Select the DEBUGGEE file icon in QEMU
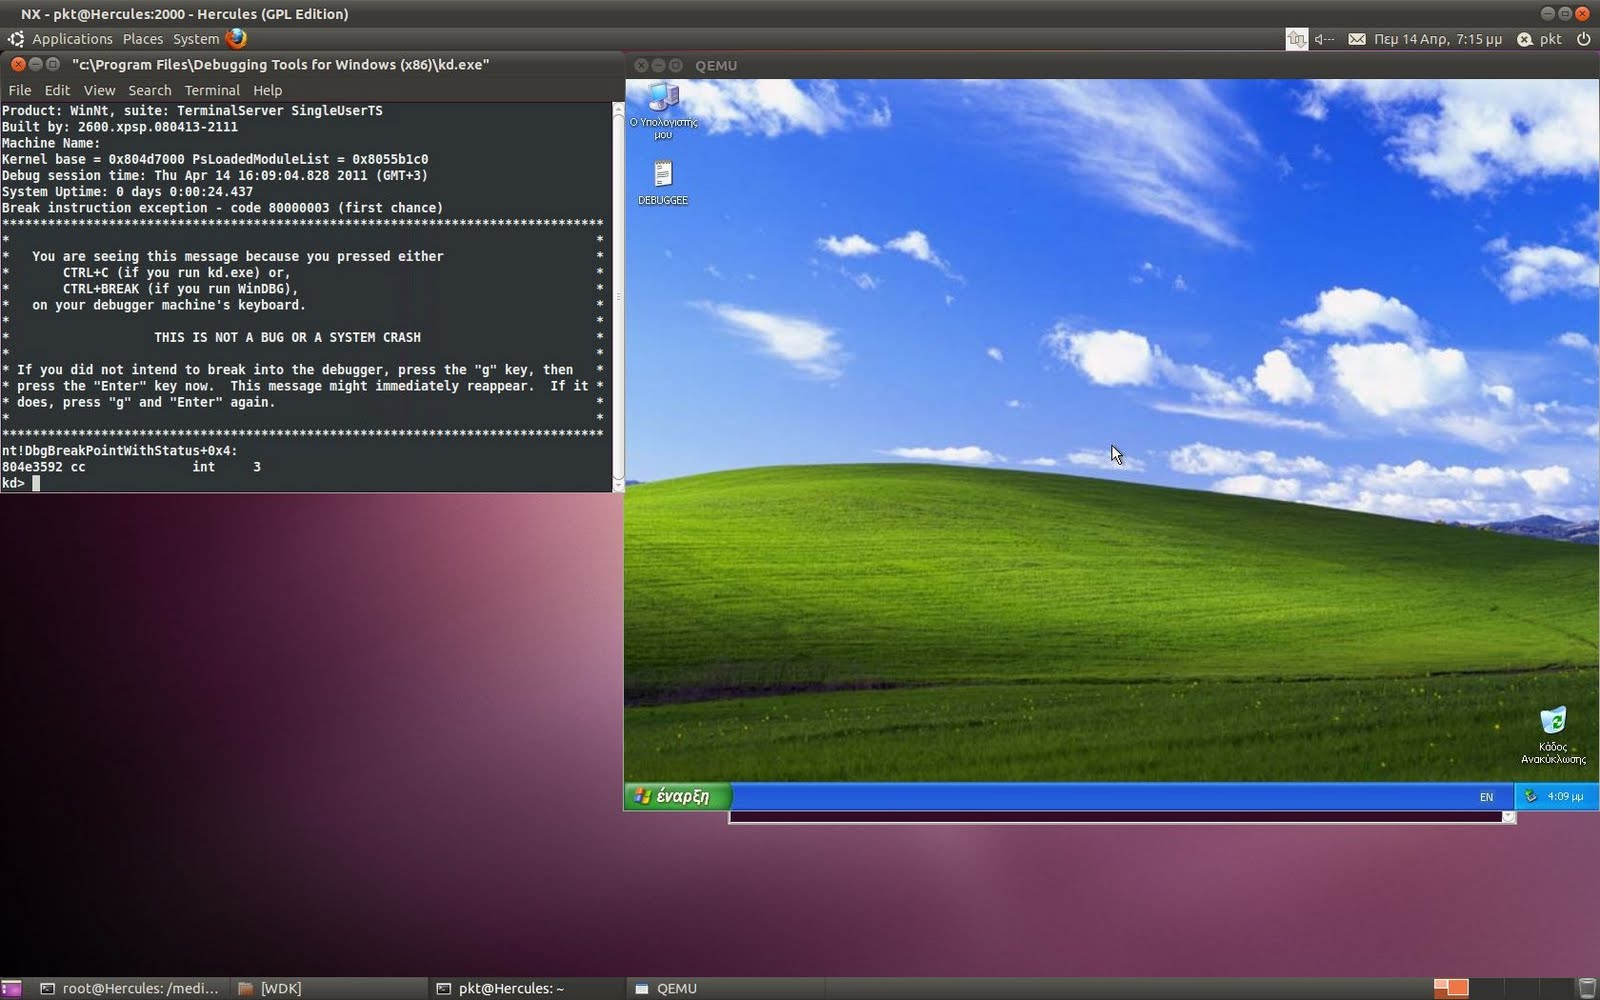The width and height of the screenshot is (1600, 1000). coord(662,183)
